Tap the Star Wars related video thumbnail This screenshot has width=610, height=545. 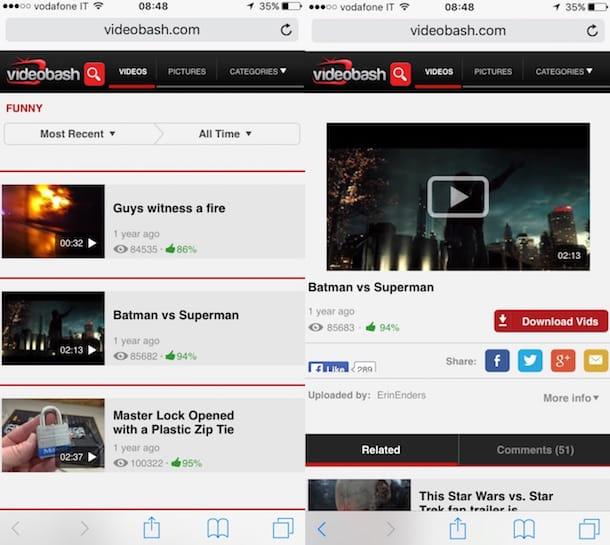[x=359, y=495]
